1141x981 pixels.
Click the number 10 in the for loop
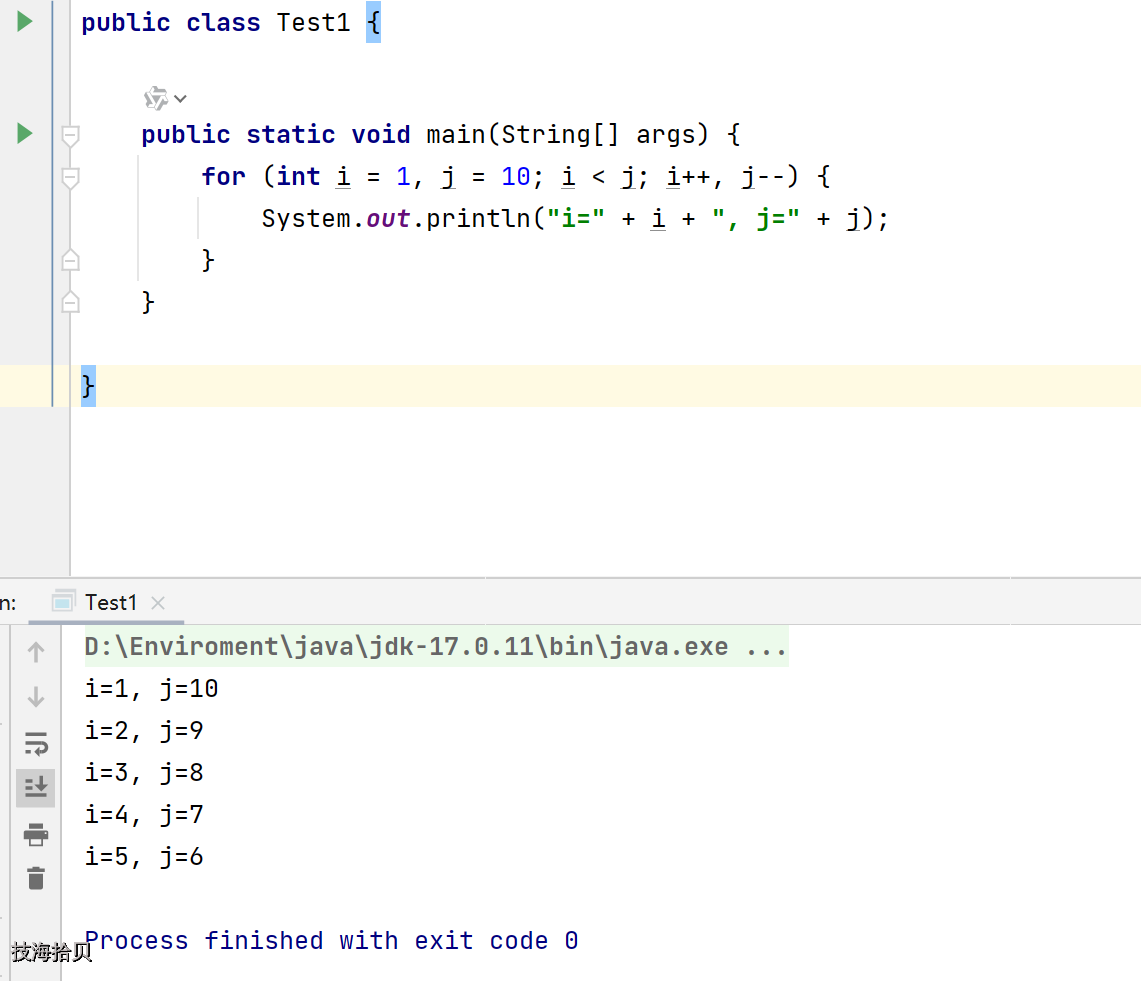(516, 177)
